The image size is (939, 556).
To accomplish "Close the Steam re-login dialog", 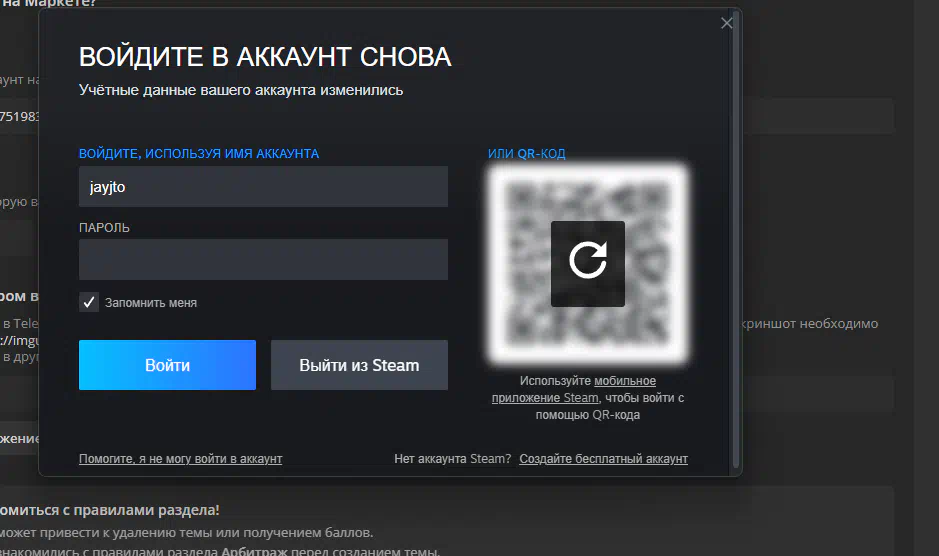I will tap(726, 23).
